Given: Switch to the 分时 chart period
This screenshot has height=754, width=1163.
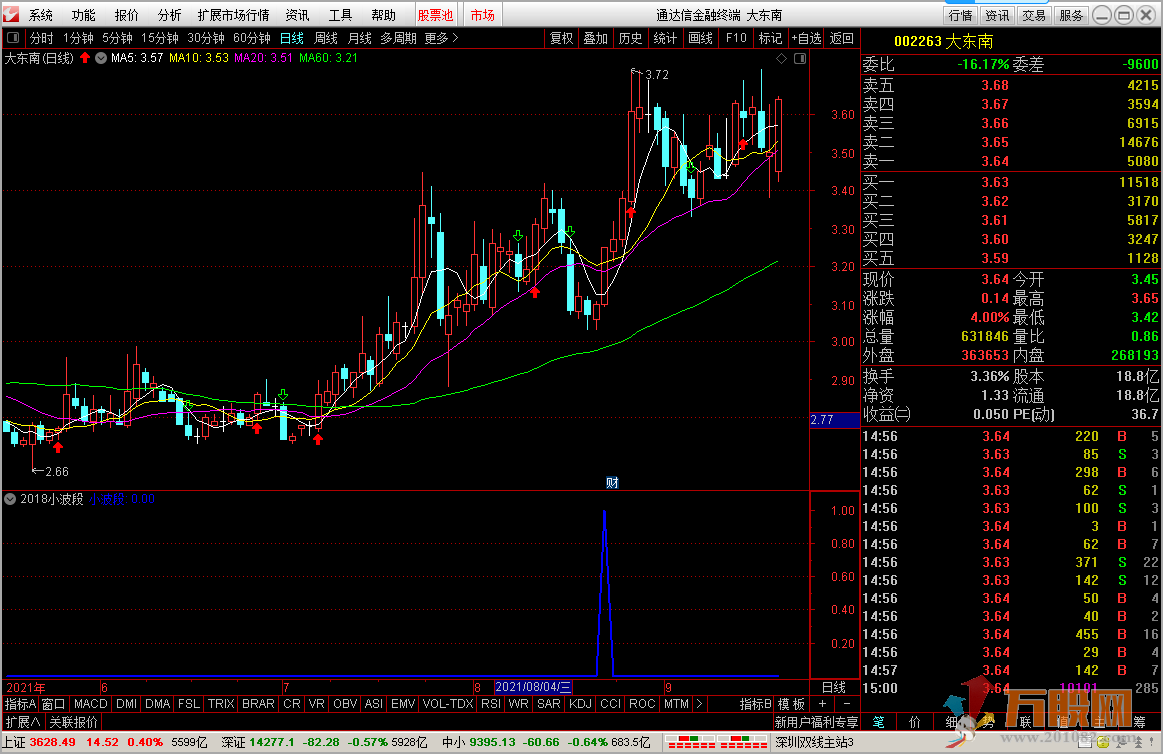Looking at the screenshot, I should tap(42, 38).
